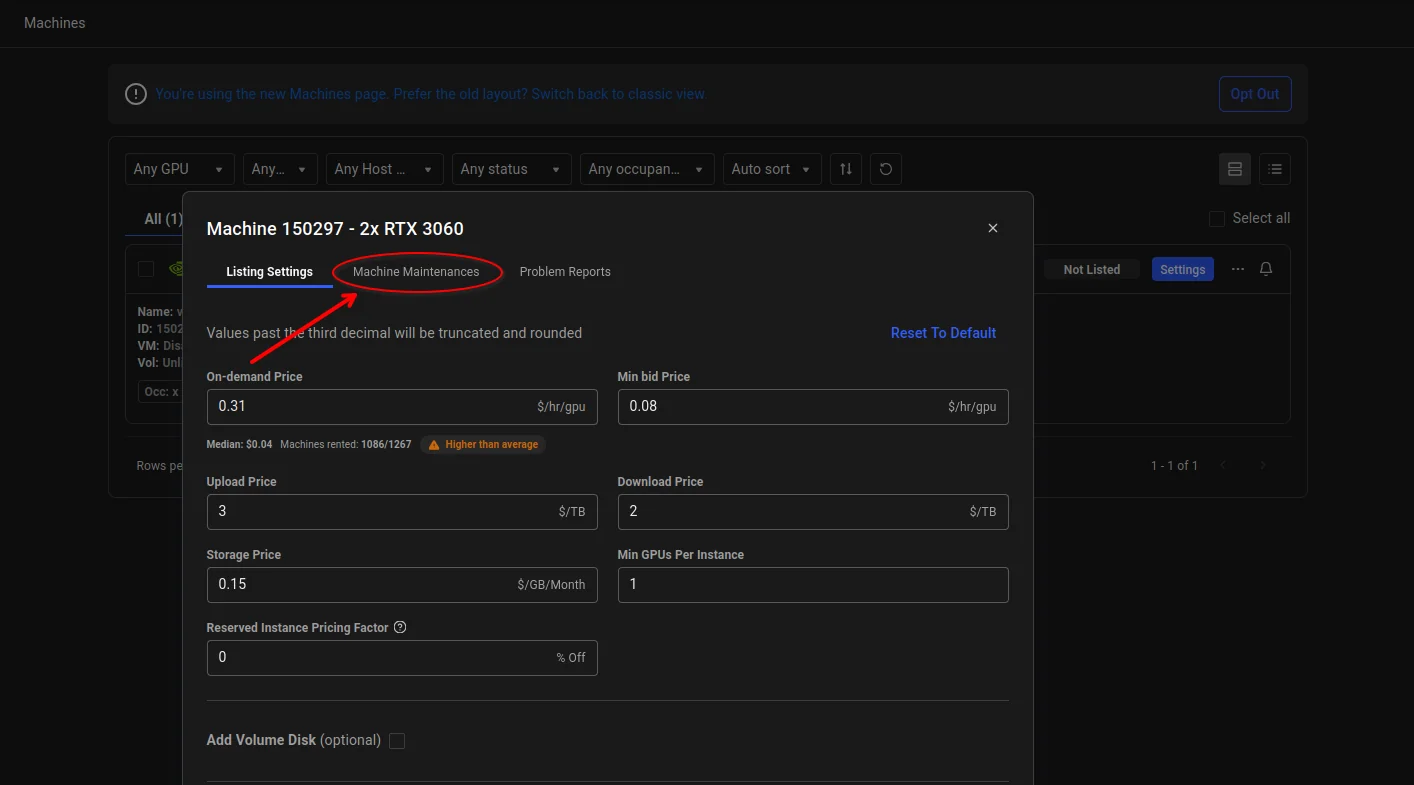
Task: Click the blue Settings button
Action: 1183,269
